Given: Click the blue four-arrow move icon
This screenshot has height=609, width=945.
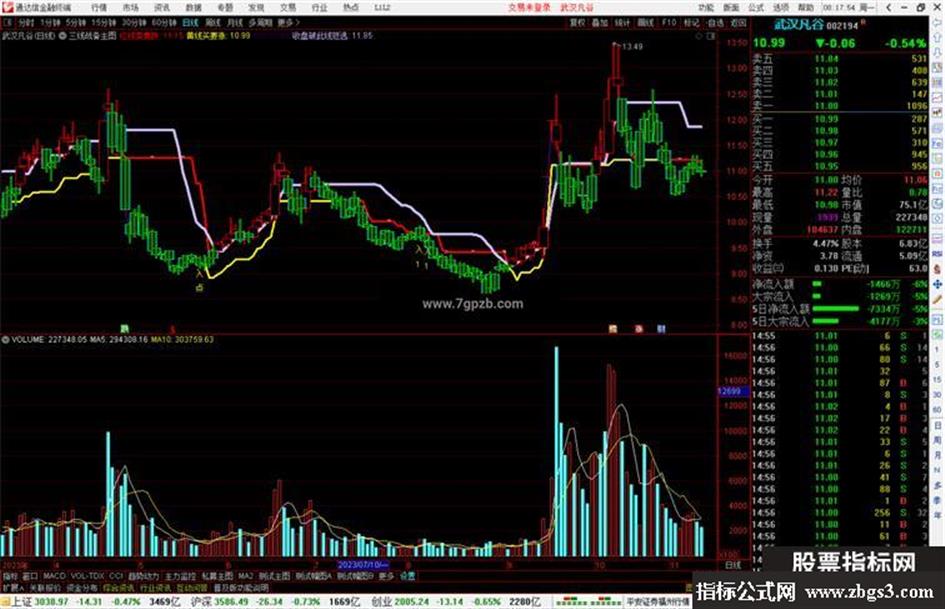Looking at the screenshot, I should [x=938, y=284].
